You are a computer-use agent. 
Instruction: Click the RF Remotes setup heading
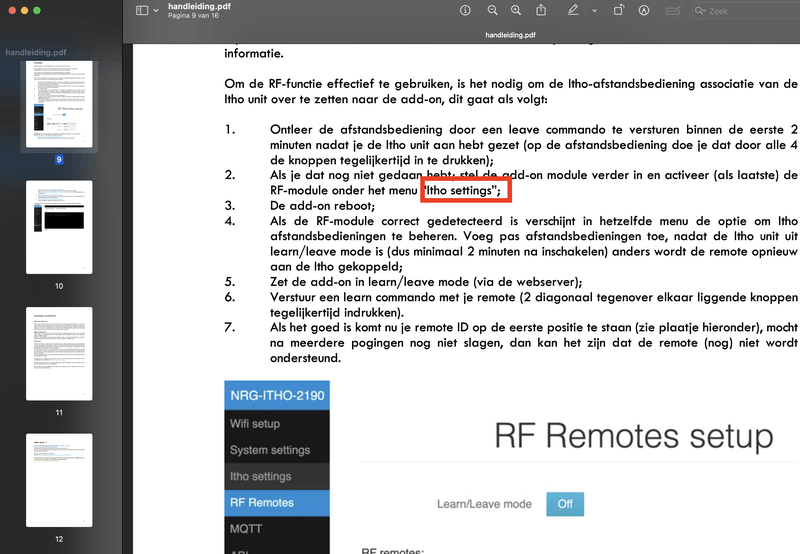(634, 437)
